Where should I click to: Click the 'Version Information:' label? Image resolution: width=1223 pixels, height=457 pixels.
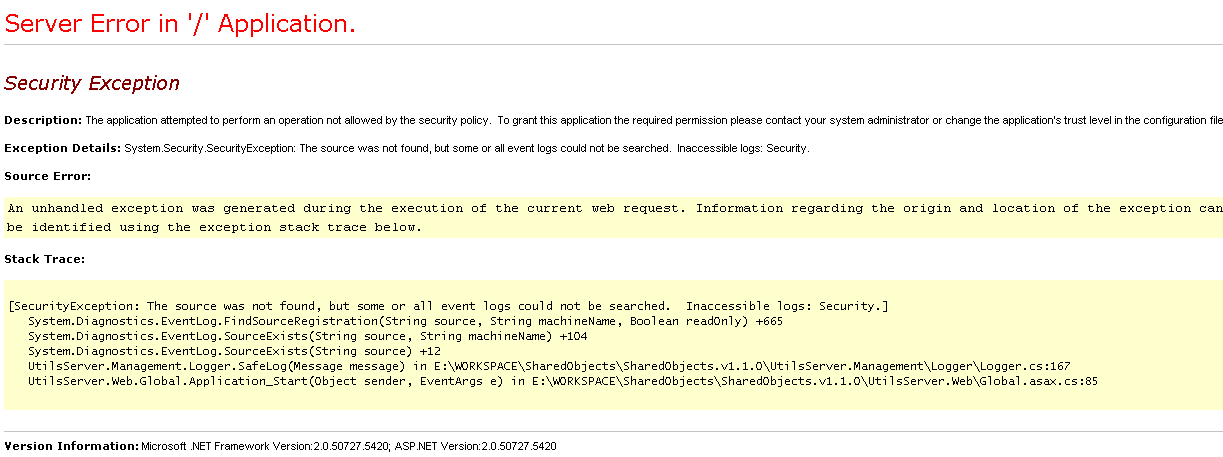tap(71, 446)
